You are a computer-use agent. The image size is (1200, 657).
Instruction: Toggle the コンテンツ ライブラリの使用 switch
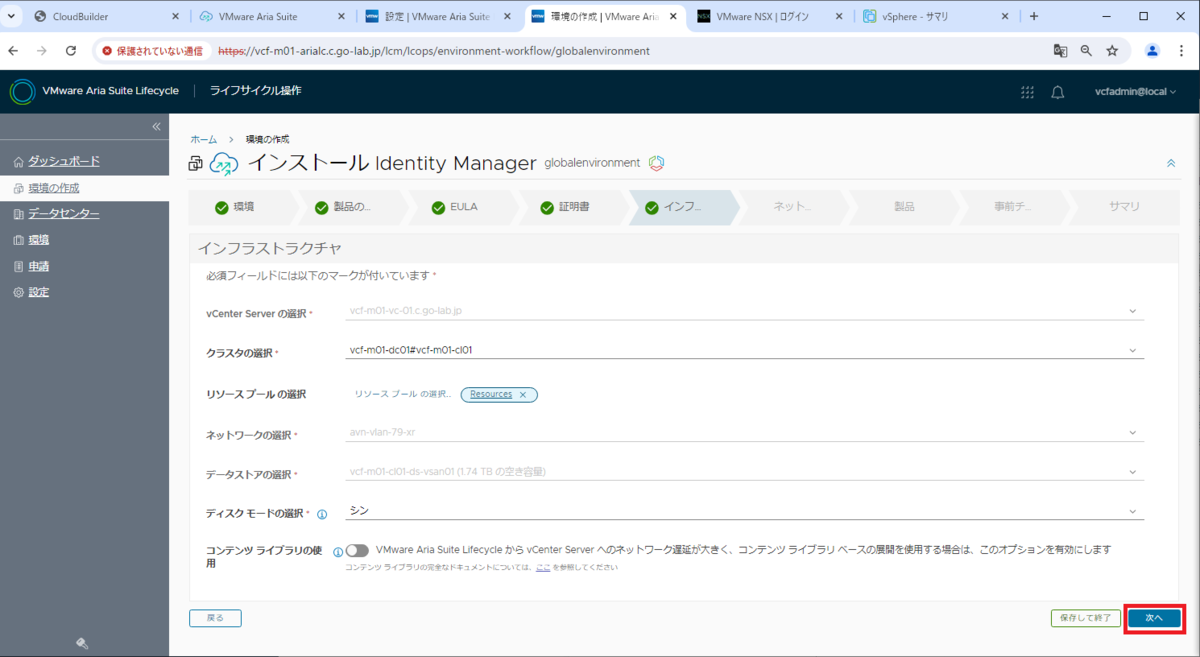point(357,550)
